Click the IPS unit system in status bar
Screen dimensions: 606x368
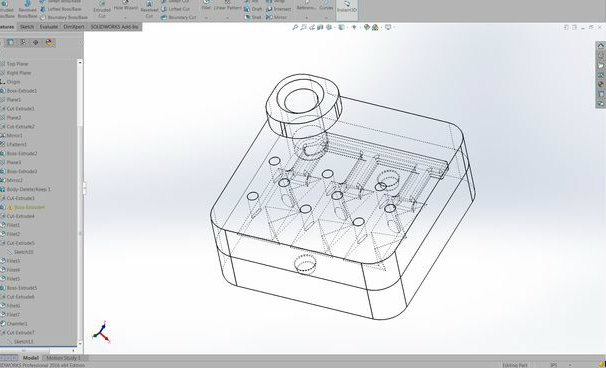(553, 365)
